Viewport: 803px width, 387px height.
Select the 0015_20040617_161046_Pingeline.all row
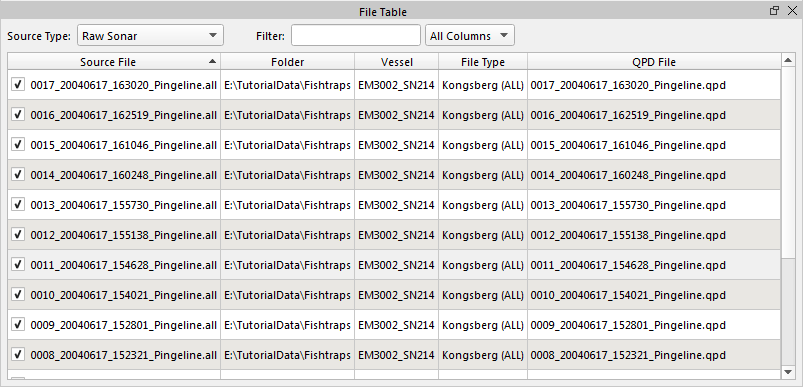(394, 145)
